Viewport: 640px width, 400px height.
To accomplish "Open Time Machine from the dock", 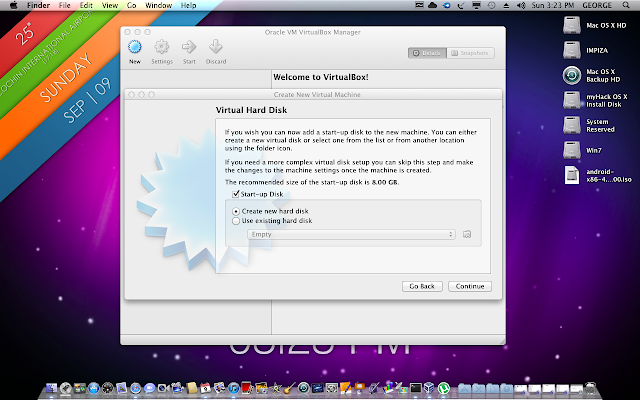I will click(304, 388).
